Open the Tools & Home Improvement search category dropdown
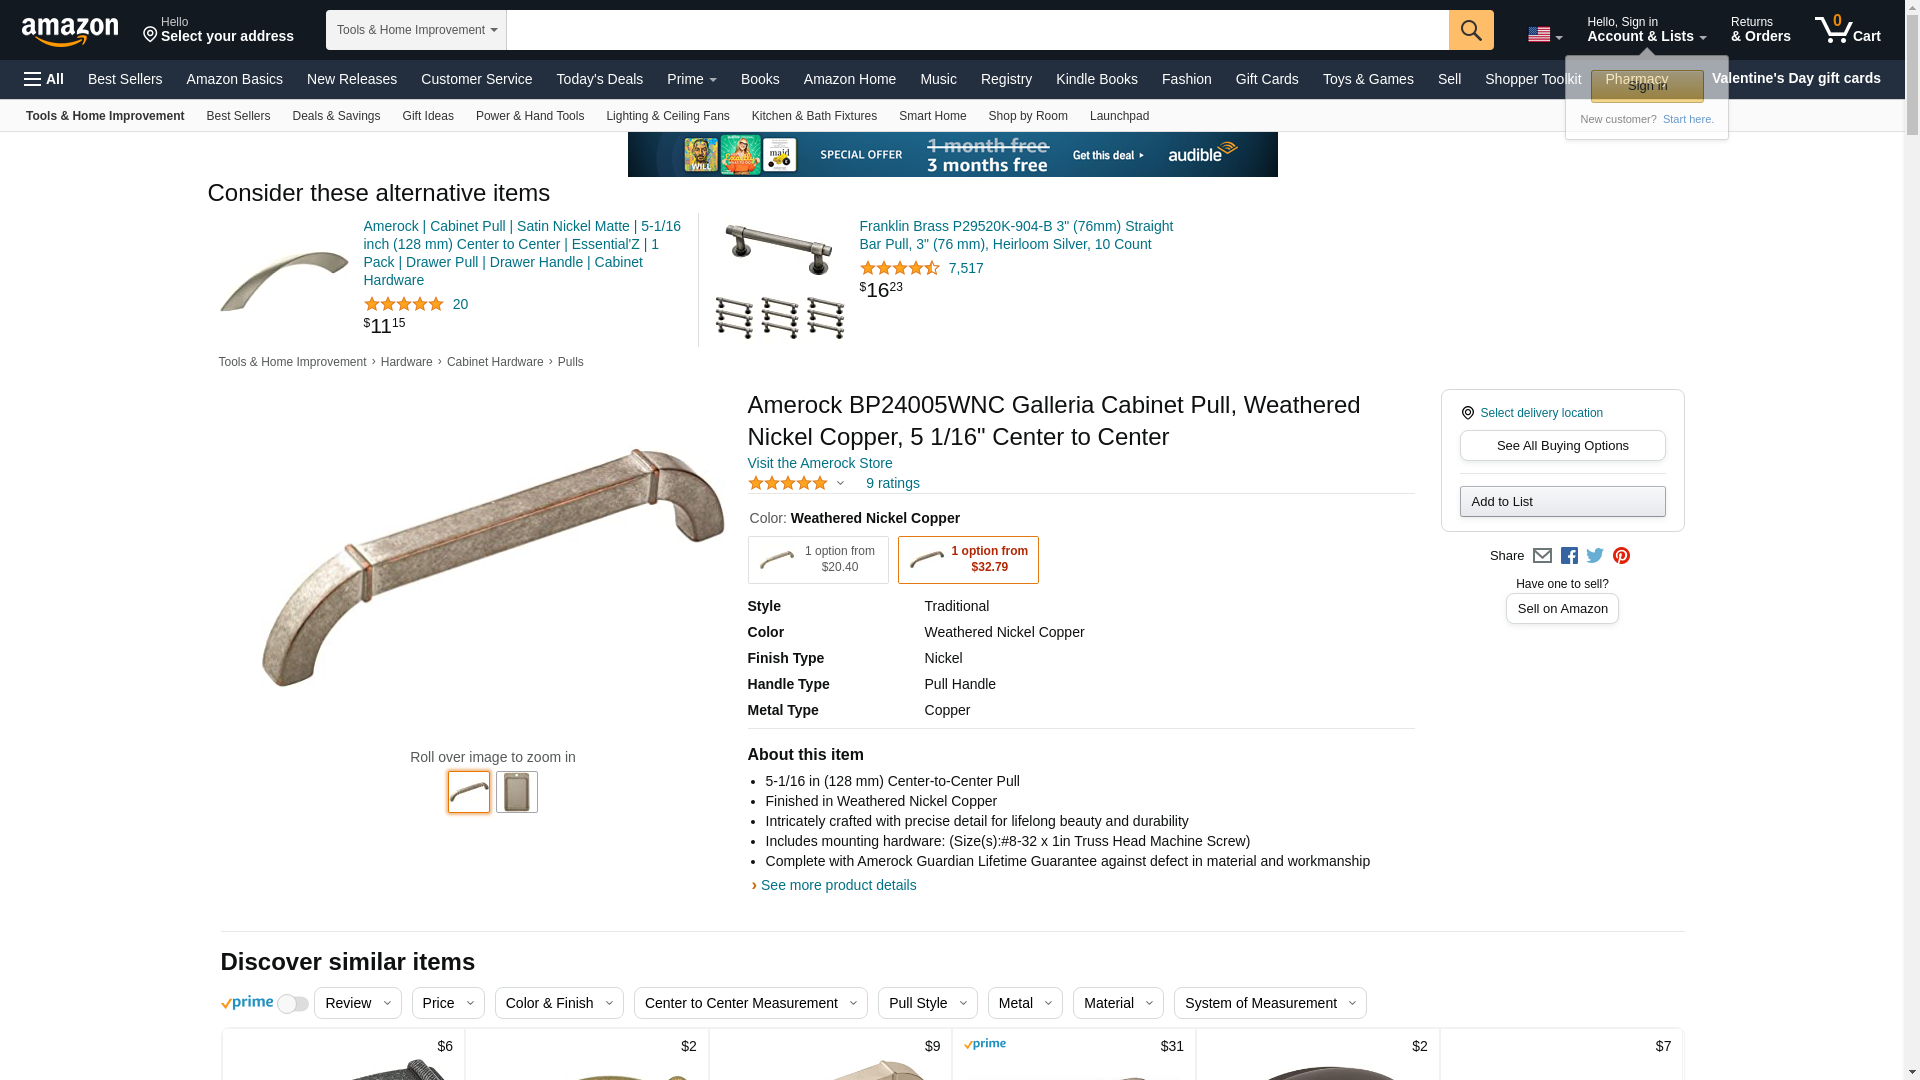Viewport: 1920px width, 1080px height. 416,30
